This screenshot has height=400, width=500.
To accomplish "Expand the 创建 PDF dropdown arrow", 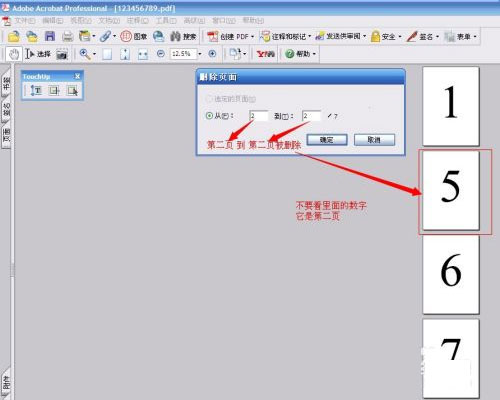I will 252,36.
